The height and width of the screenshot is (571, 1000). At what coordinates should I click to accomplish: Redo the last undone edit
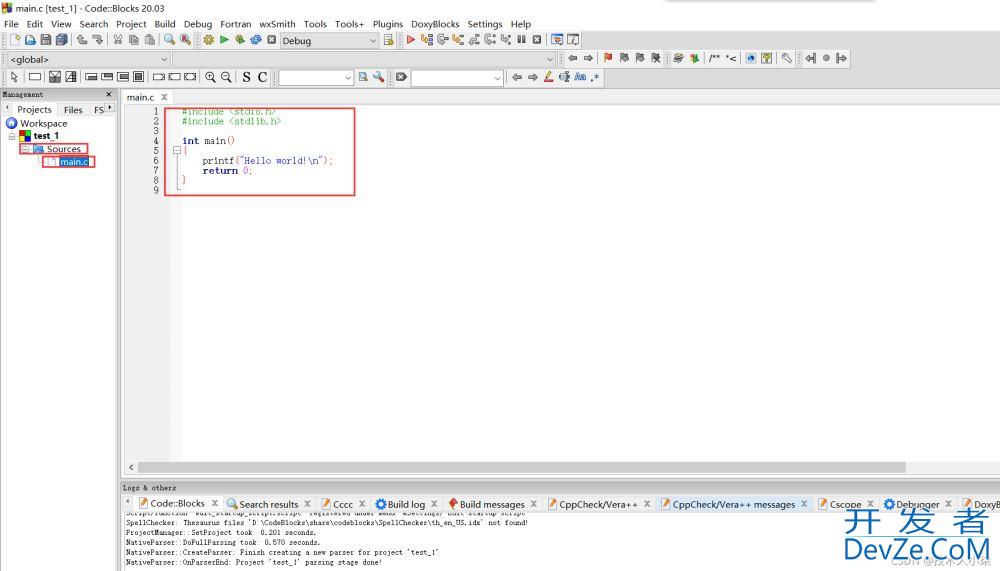pyautogui.click(x=98, y=40)
